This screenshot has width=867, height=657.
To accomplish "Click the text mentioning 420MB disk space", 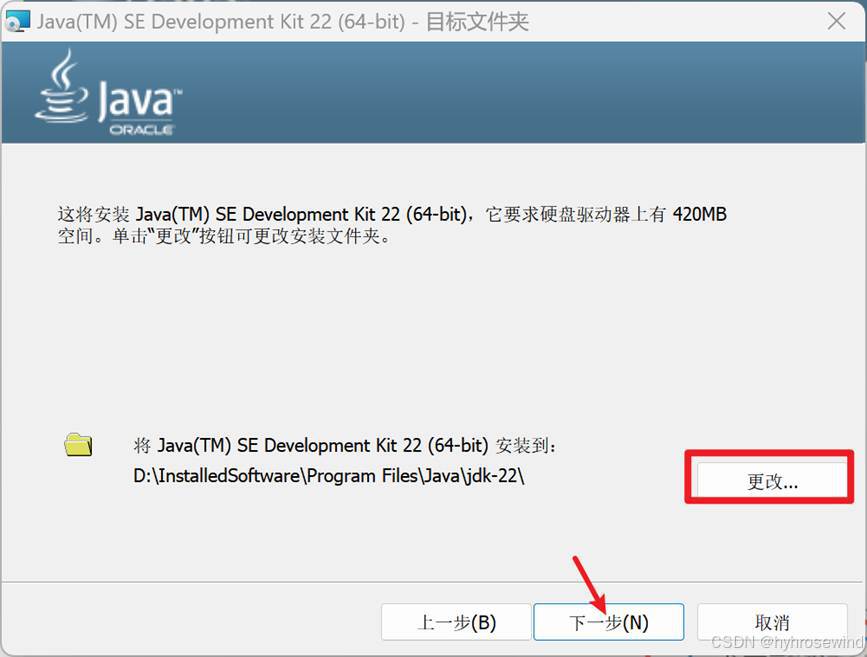I will coord(392,214).
